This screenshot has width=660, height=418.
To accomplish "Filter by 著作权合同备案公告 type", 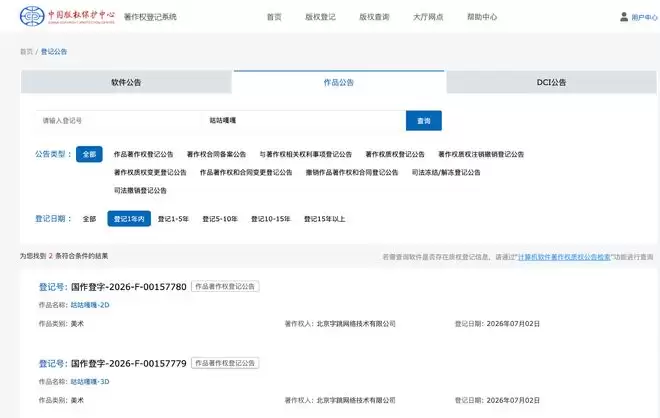I will click(x=216, y=154).
